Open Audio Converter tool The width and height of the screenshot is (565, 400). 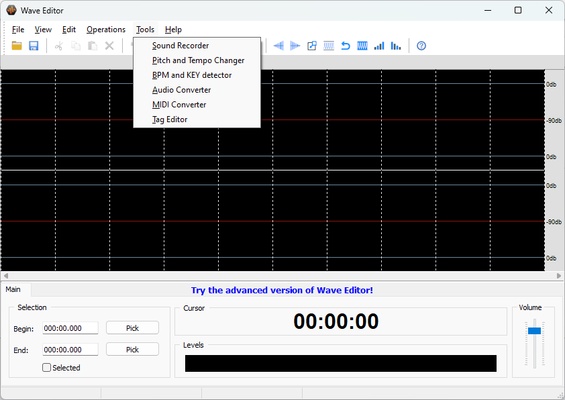(197, 90)
